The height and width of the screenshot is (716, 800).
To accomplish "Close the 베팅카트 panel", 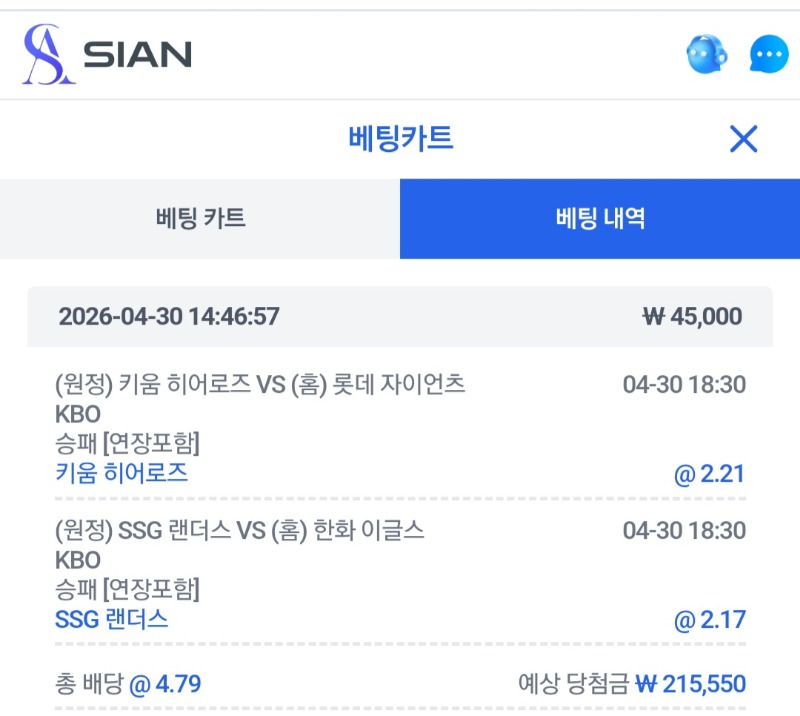I will point(743,139).
